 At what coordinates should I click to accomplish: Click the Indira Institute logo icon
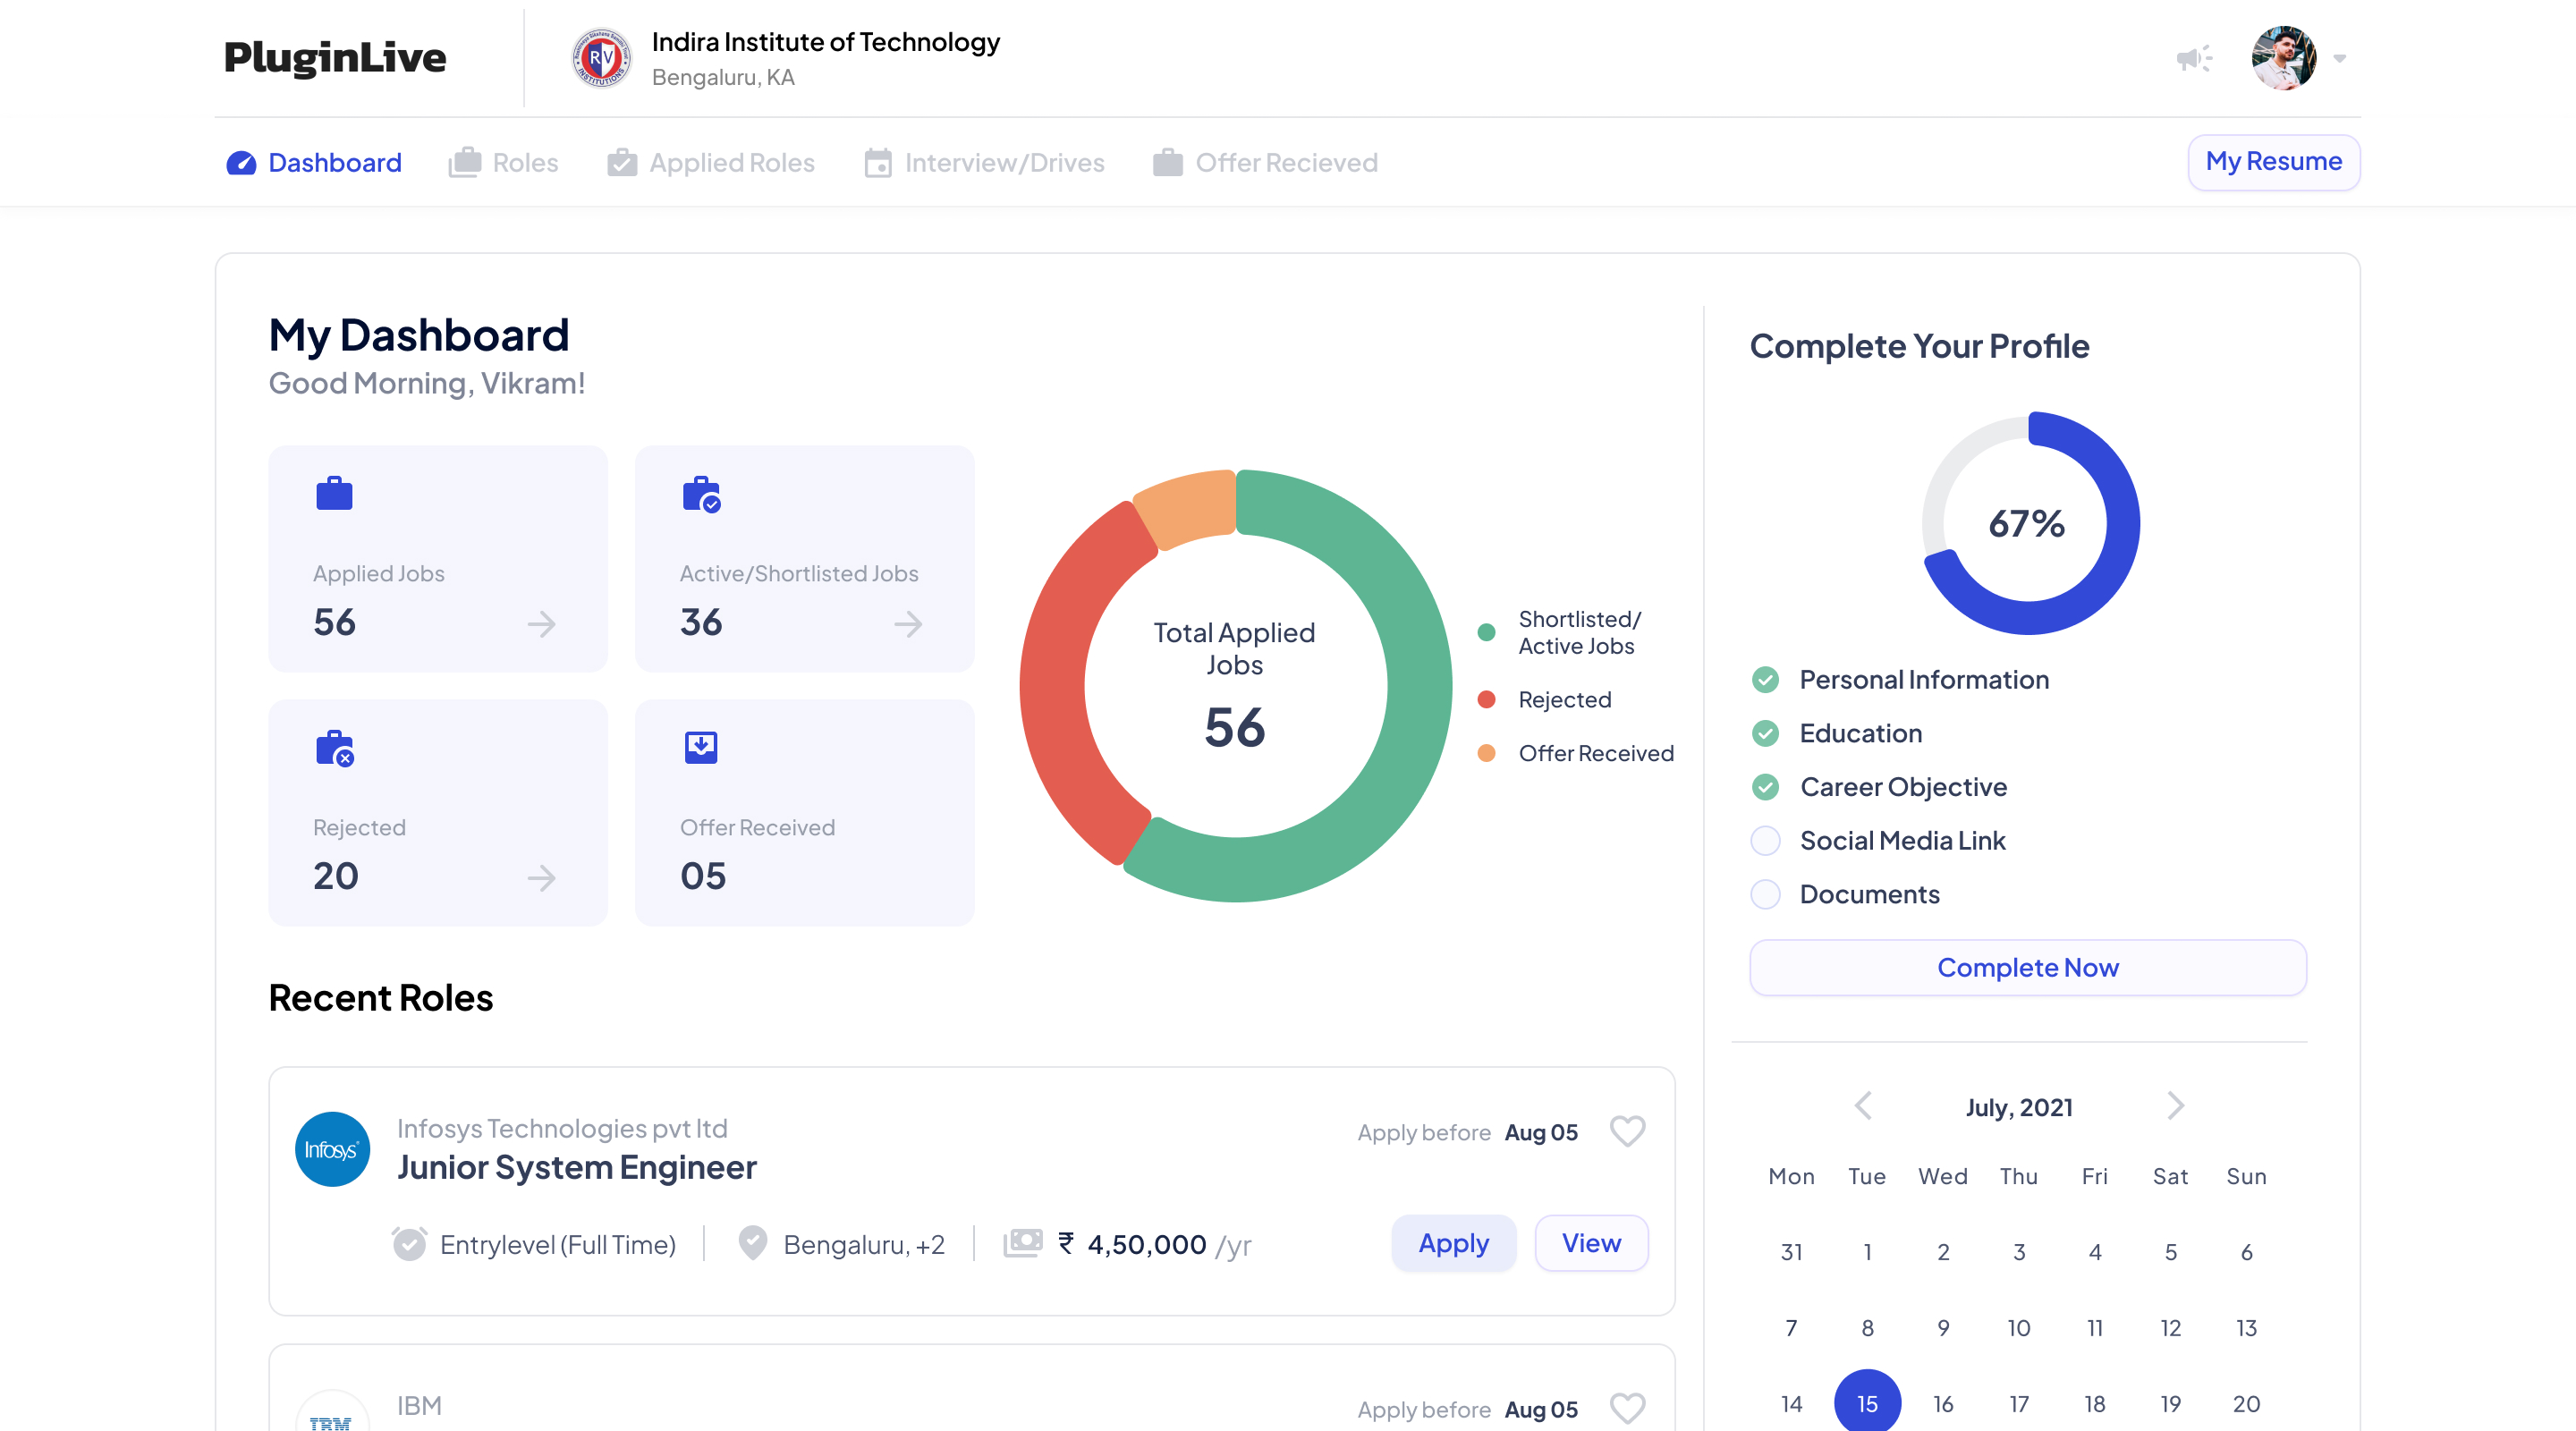click(x=601, y=58)
